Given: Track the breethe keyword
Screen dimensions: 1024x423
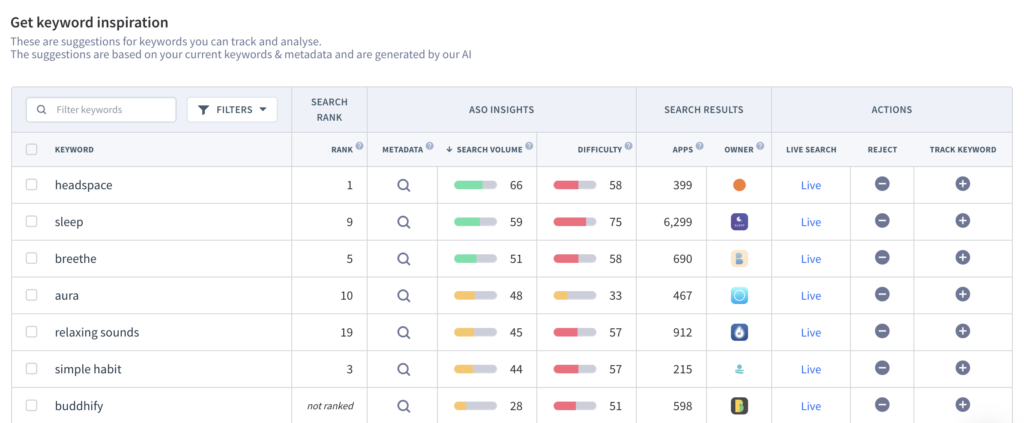Looking at the screenshot, I should 962,258.
